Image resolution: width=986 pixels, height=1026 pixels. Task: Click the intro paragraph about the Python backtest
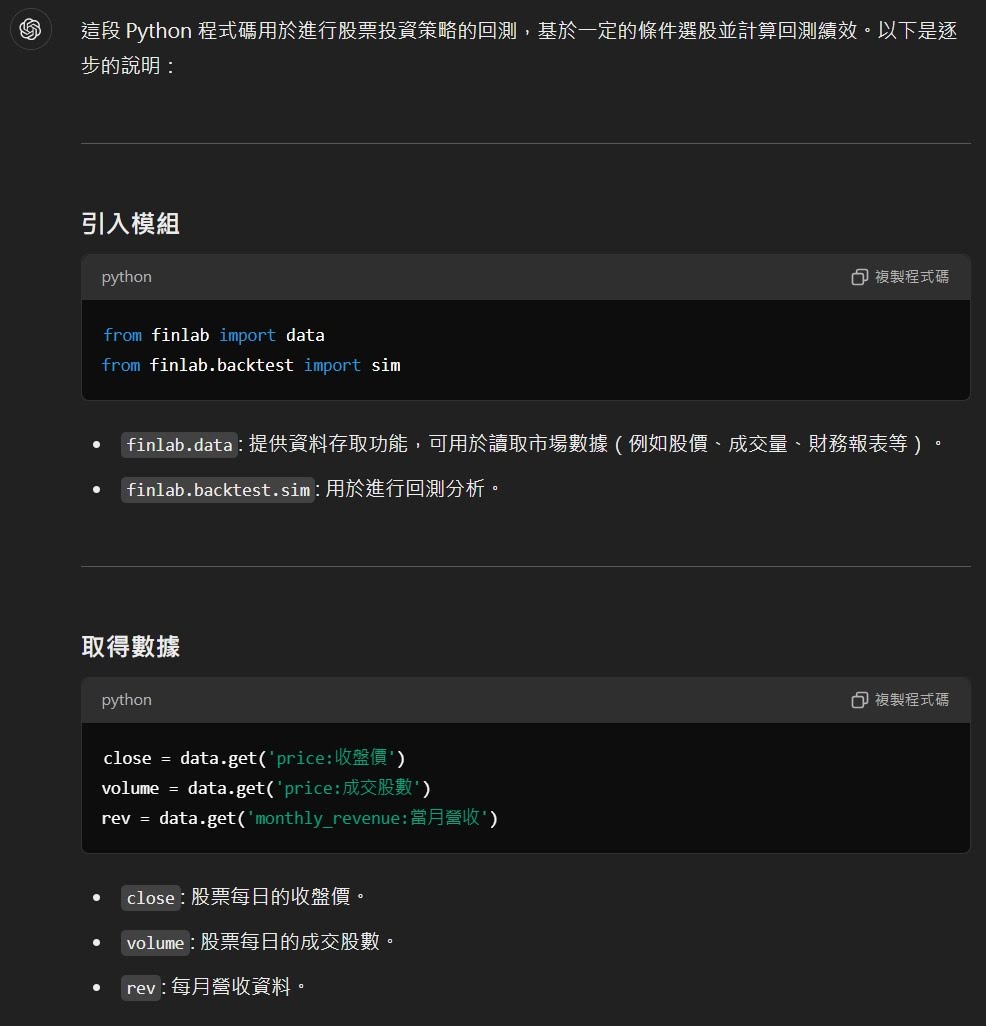[x=518, y=47]
